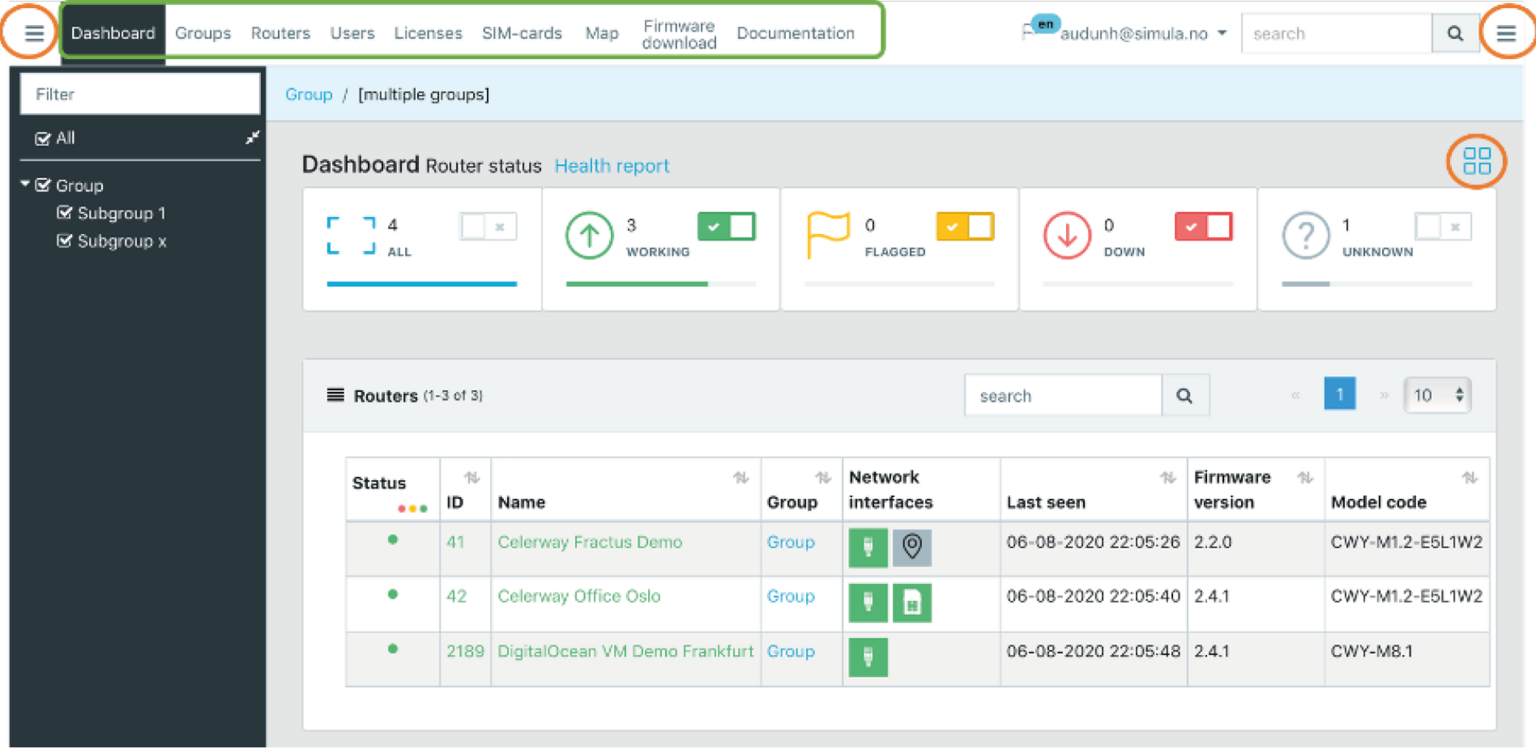Click the SIM card icon for Celerway Office Oslo
The height and width of the screenshot is (749, 1536).
click(x=911, y=603)
